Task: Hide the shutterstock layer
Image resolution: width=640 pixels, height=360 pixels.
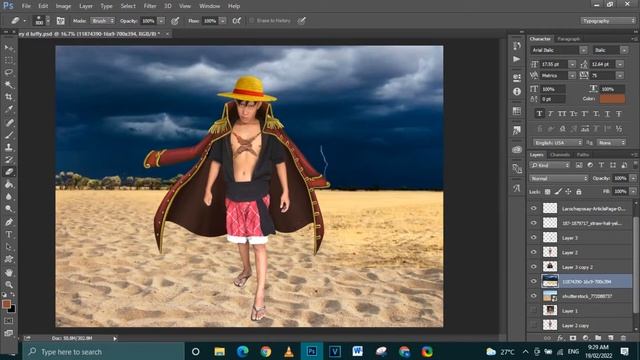Action: point(533,296)
